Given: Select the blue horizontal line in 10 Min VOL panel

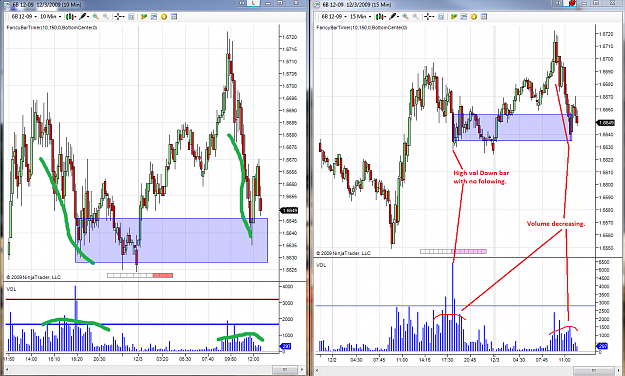Looking at the screenshot, I should click(x=142, y=324).
